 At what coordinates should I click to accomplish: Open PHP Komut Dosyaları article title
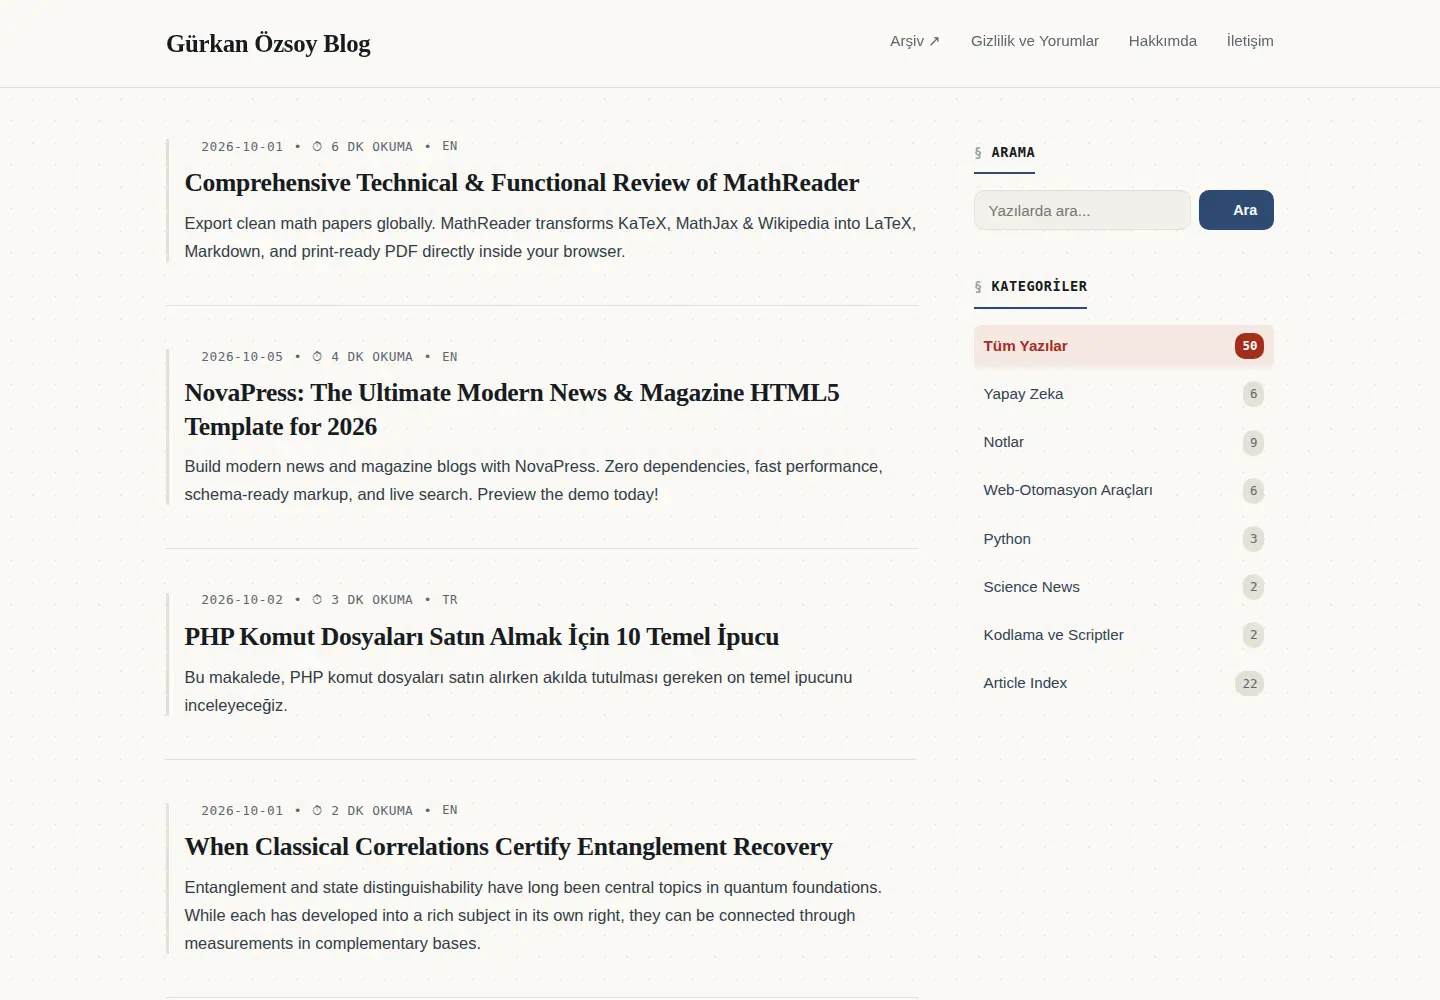point(481,637)
